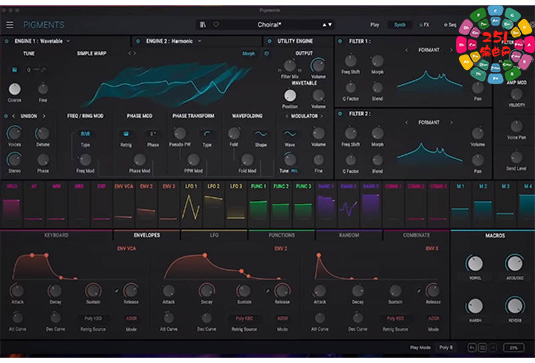Favorite the Choiral preset with heart icon
The height and width of the screenshot is (363, 535).
[216, 25]
